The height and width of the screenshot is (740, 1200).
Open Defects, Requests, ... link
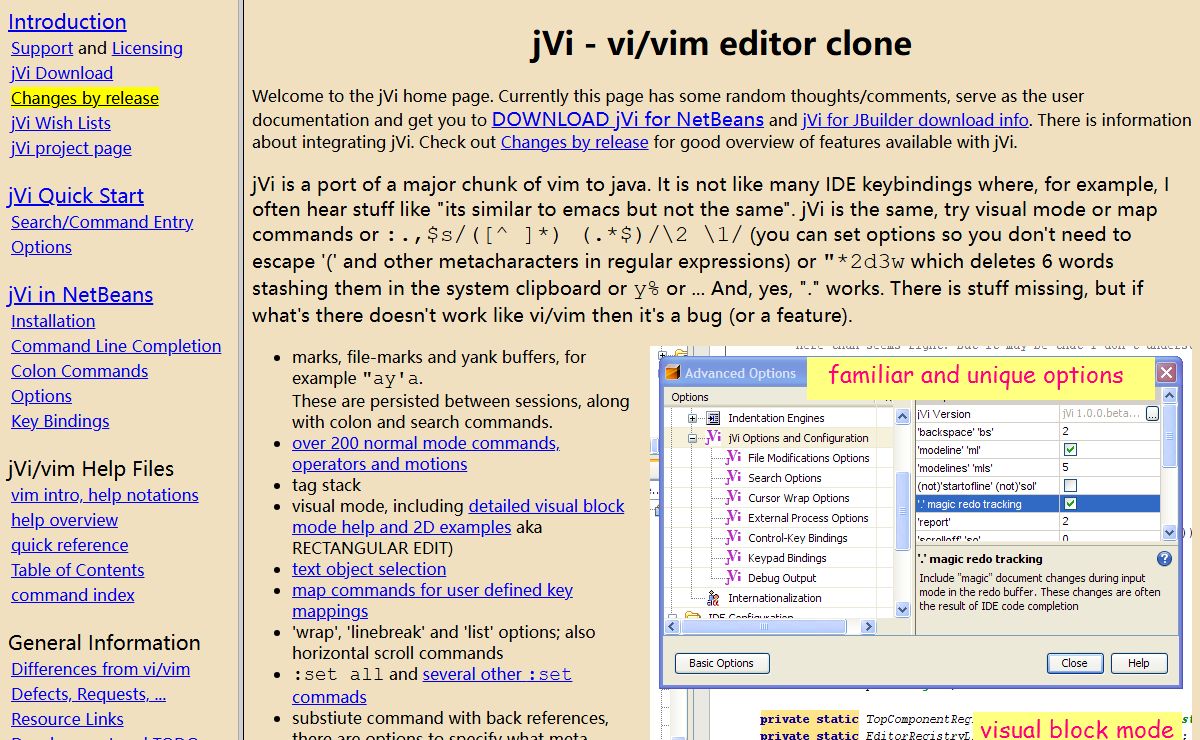click(89, 694)
